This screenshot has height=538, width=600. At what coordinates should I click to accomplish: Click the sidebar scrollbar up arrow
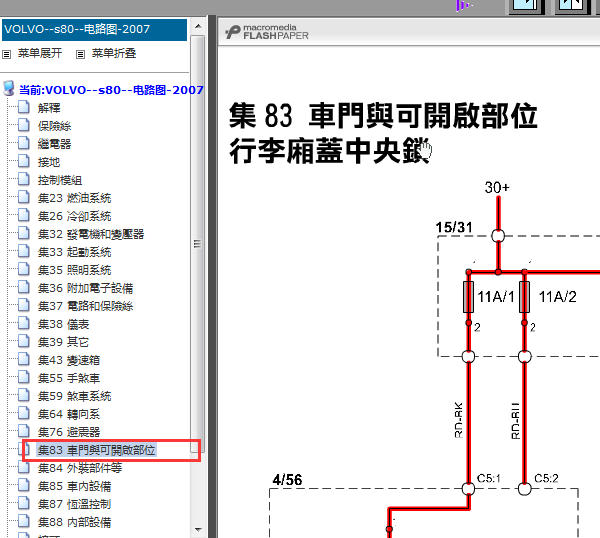tap(198, 26)
